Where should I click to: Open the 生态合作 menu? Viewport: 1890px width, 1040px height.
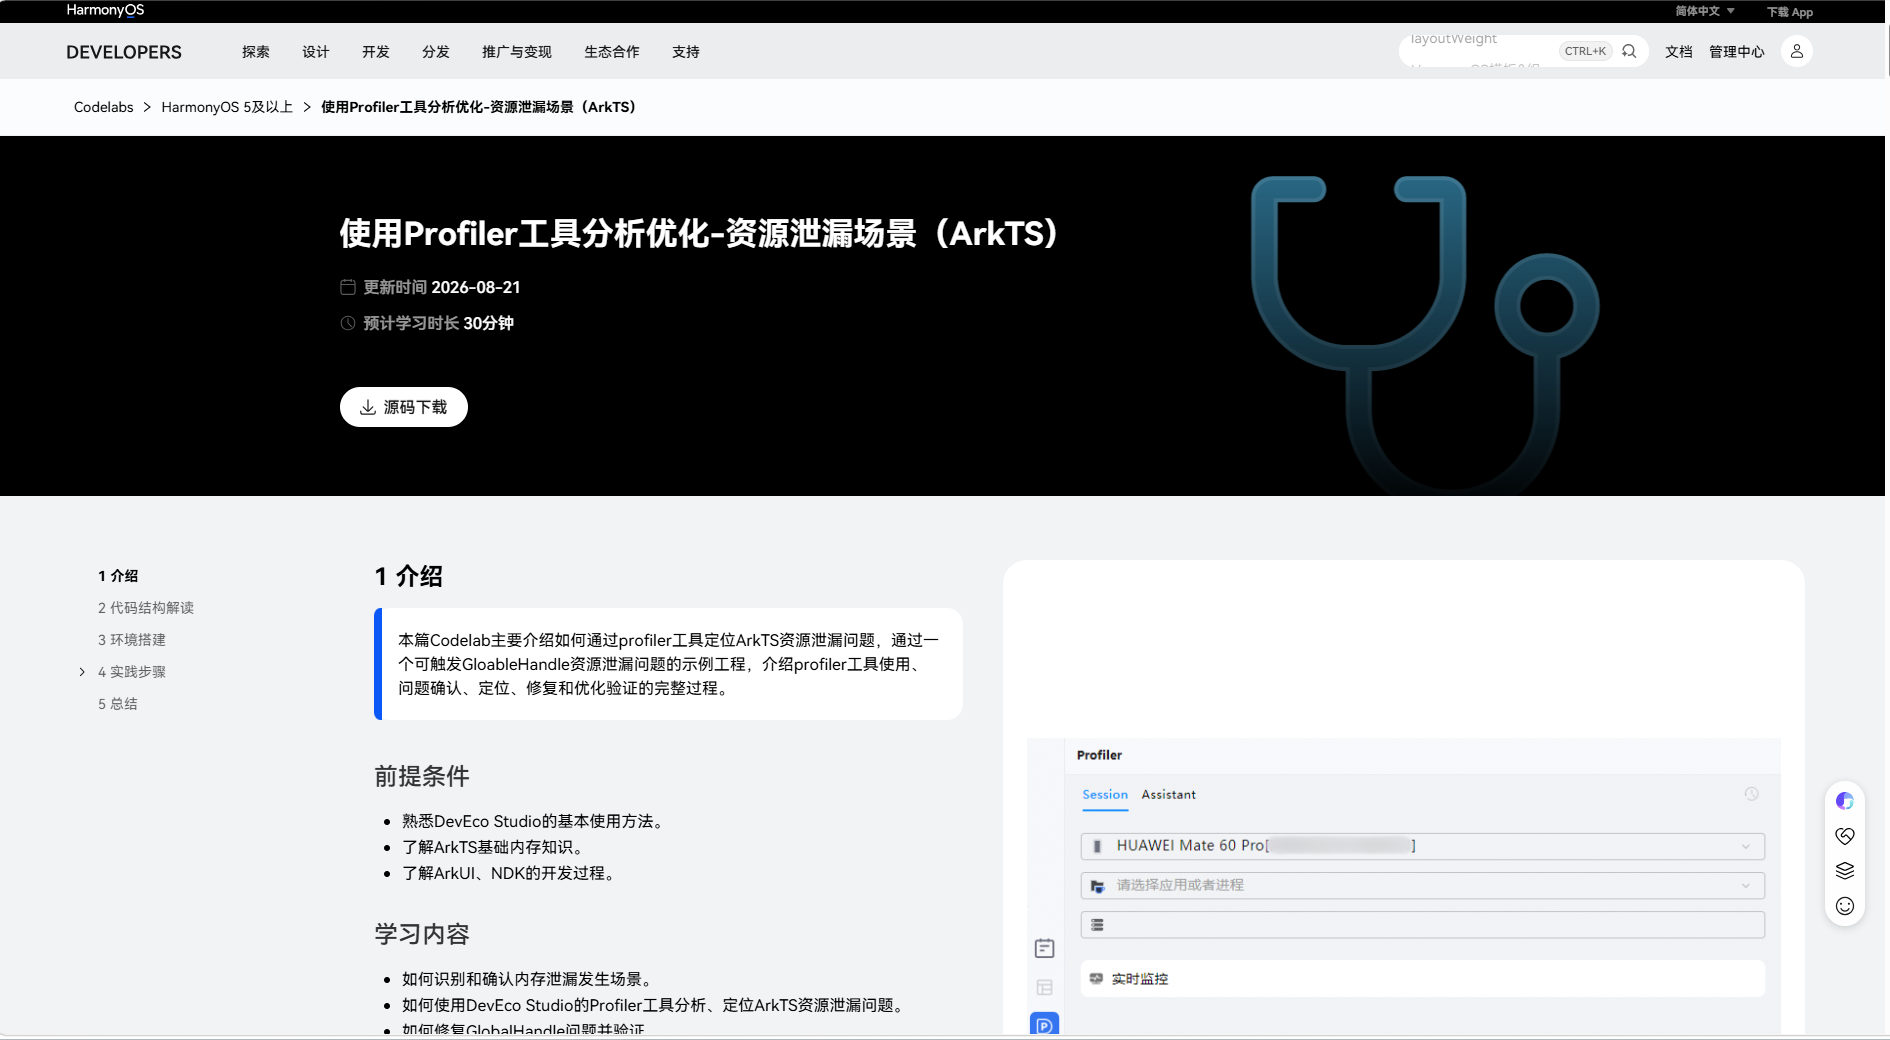click(612, 52)
